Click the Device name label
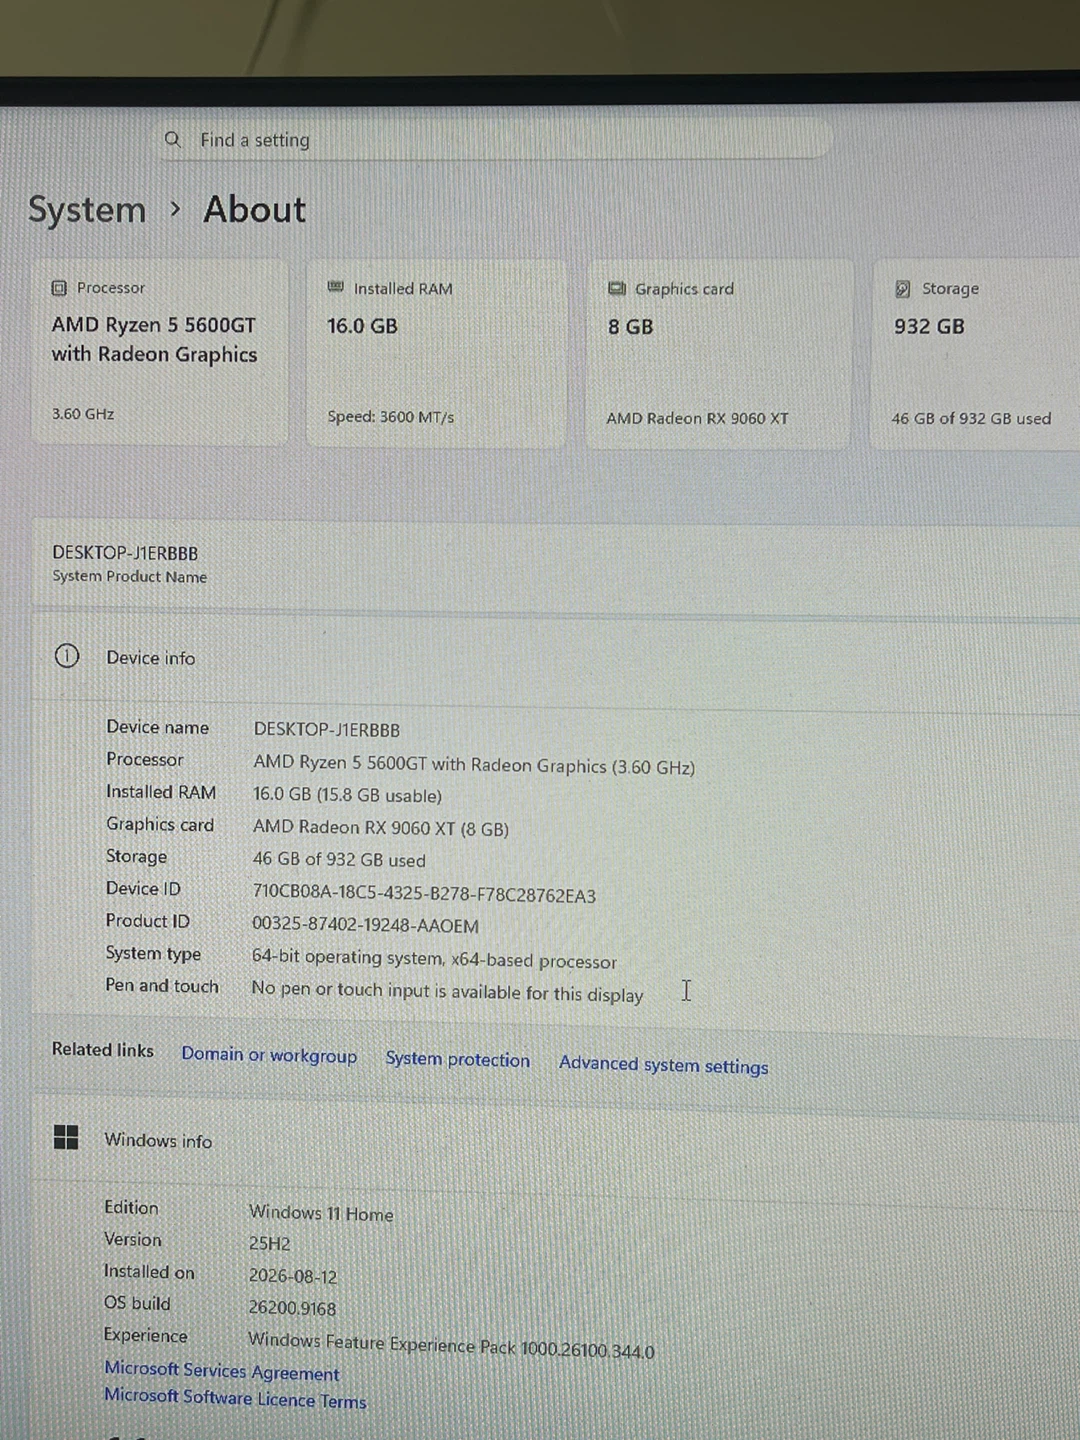 pos(158,727)
